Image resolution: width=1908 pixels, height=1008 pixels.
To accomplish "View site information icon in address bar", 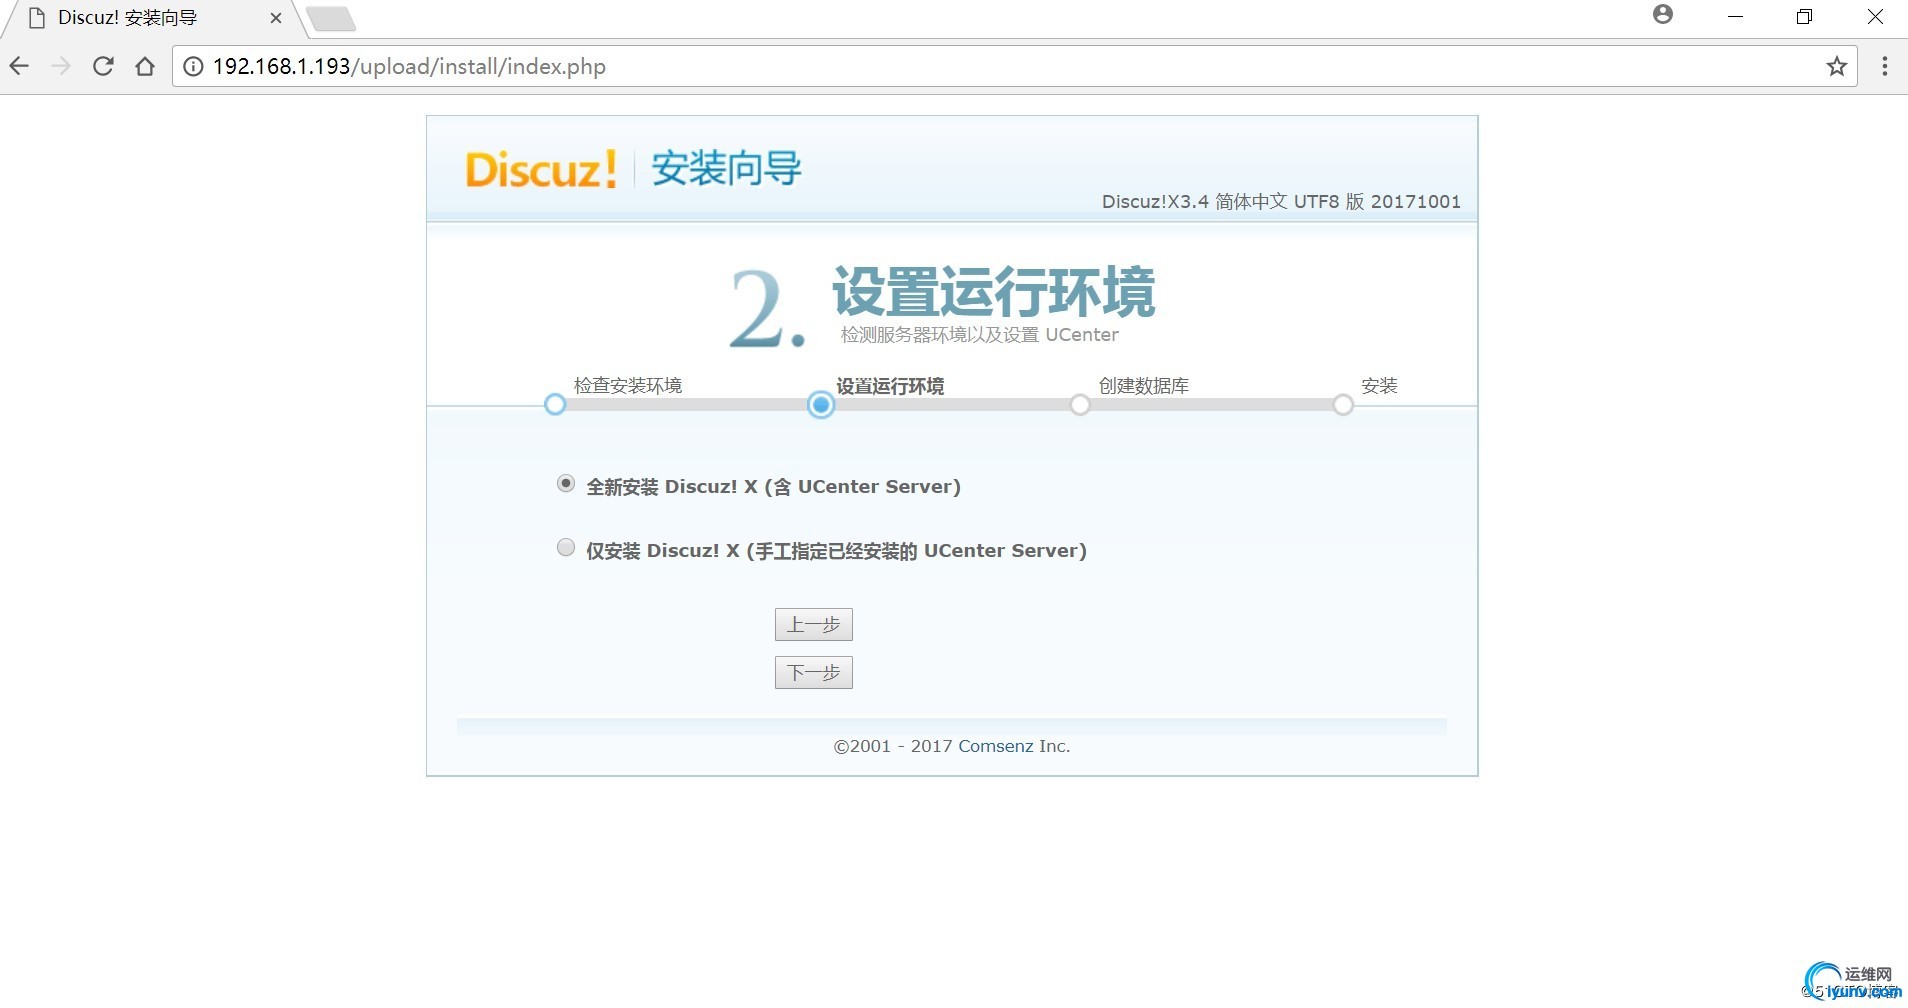I will pyautogui.click(x=193, y=66).
